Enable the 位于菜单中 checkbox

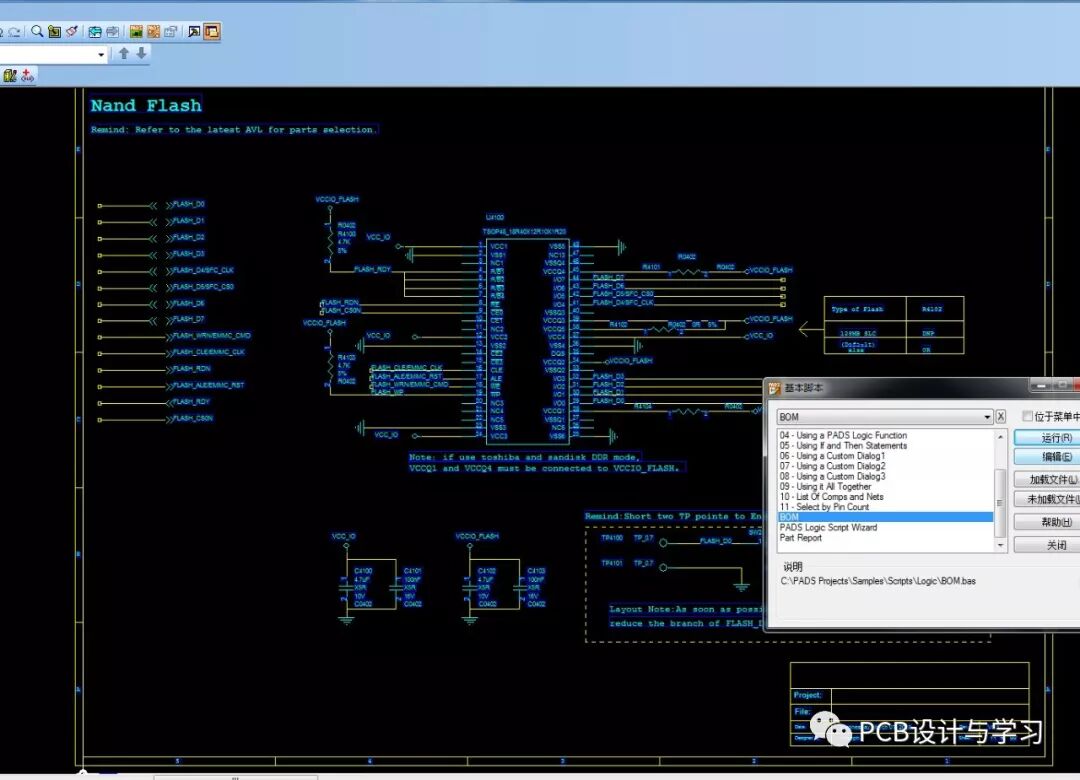(x=1027, y=416)
